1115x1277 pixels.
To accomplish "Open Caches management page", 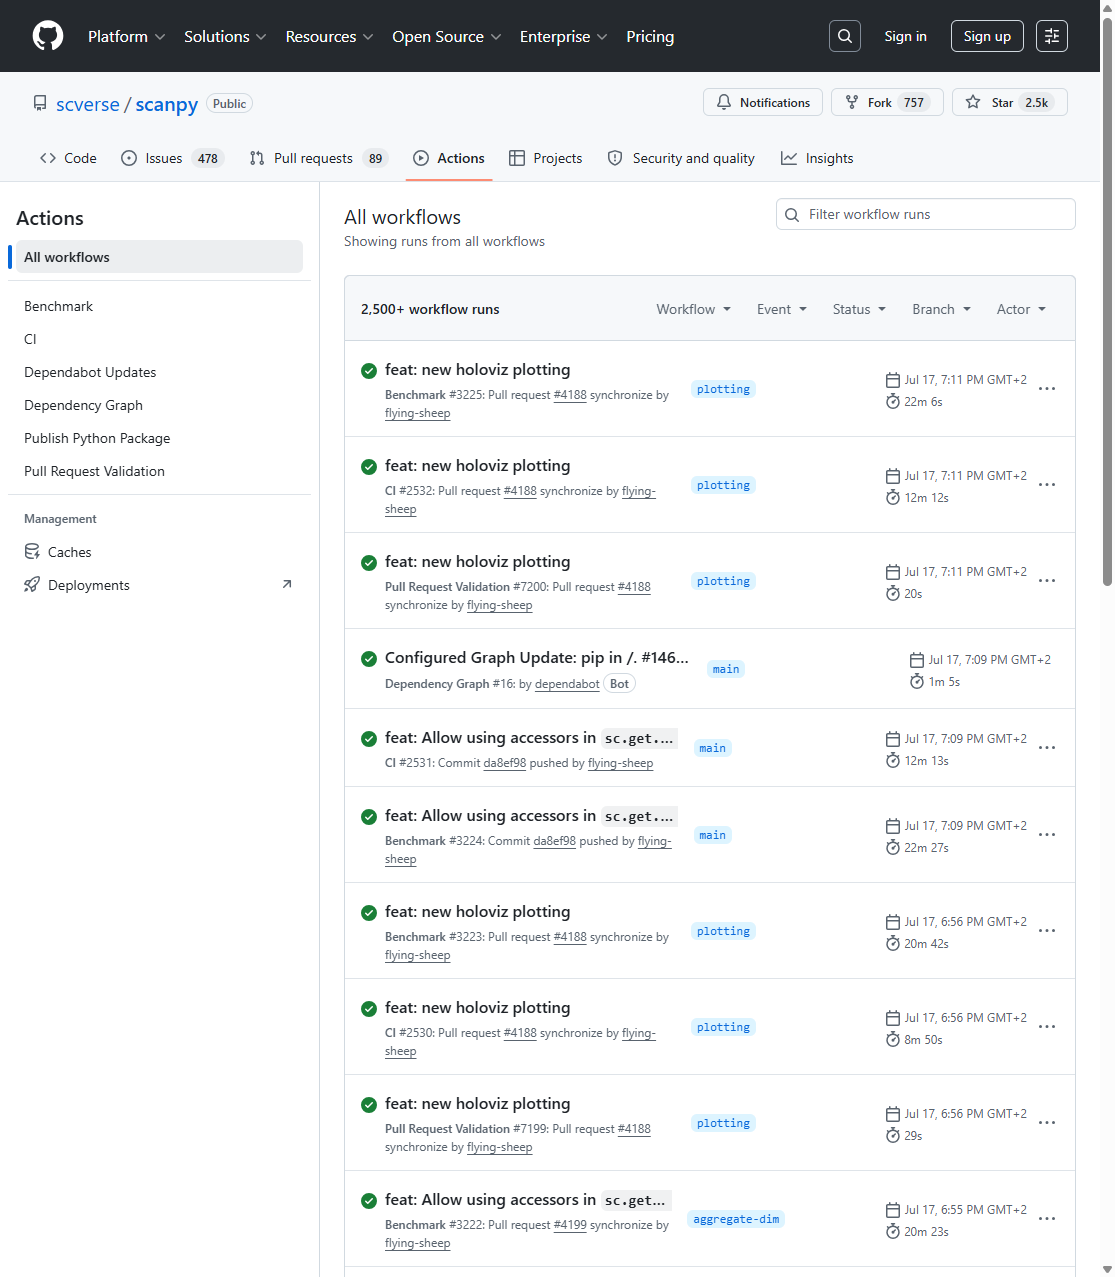I will 159,552.
